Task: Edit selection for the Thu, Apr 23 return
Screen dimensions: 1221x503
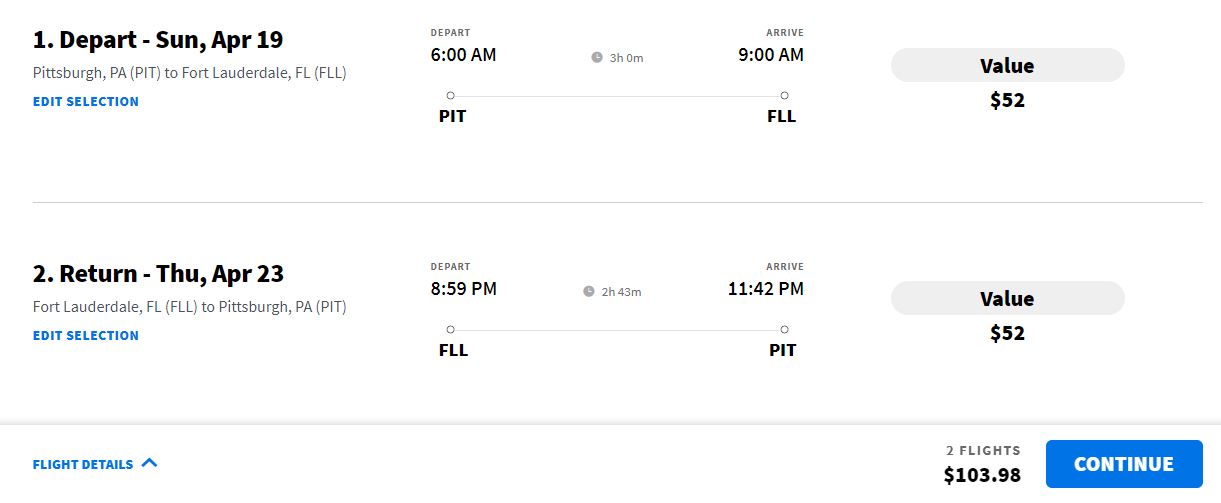Action: [x=86, y=336]
